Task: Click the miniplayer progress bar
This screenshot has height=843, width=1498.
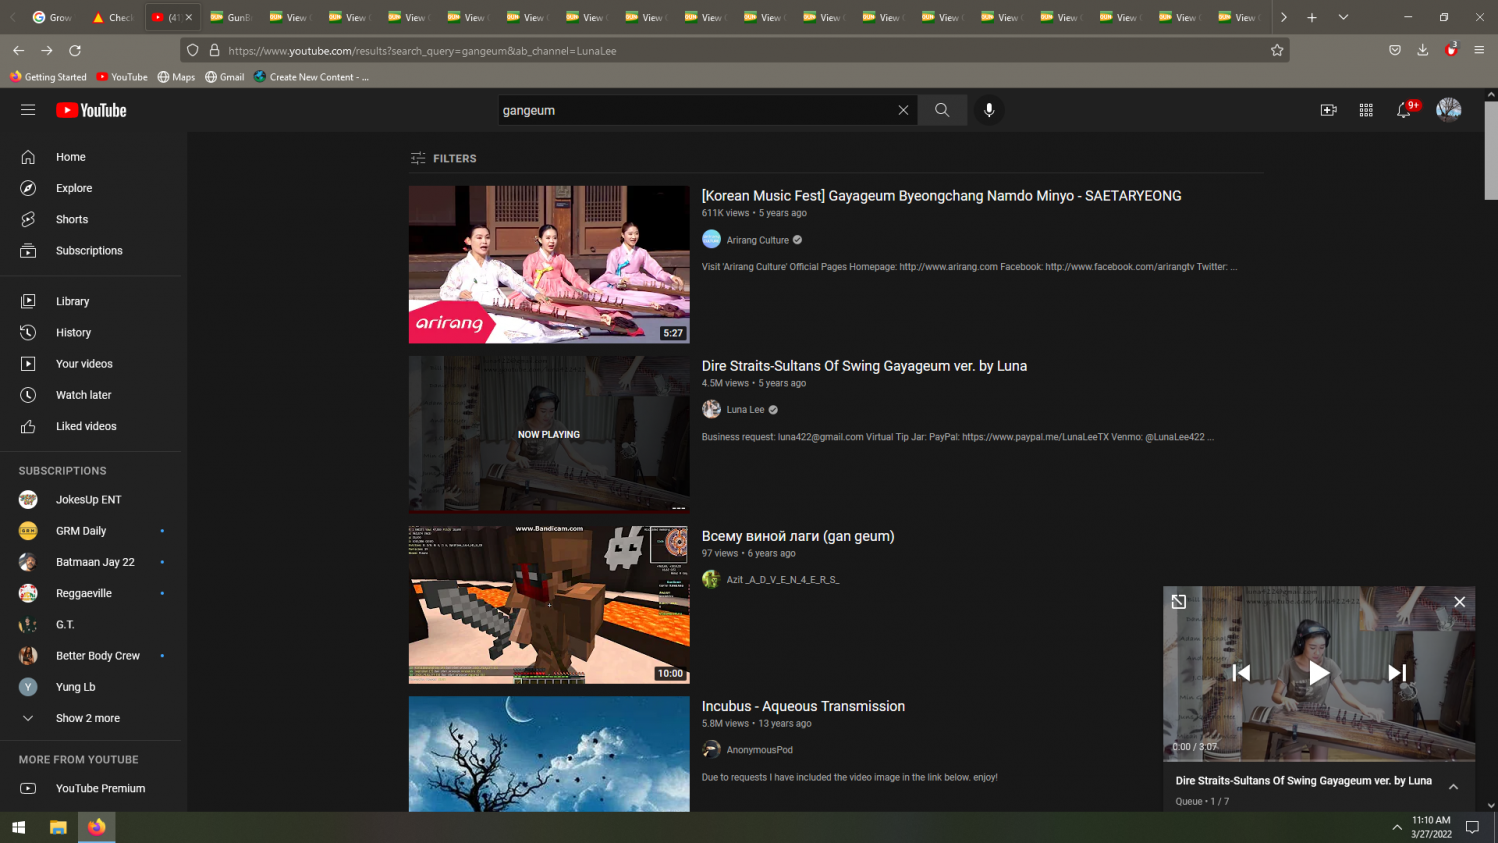Action: [x=1319, y=759]
